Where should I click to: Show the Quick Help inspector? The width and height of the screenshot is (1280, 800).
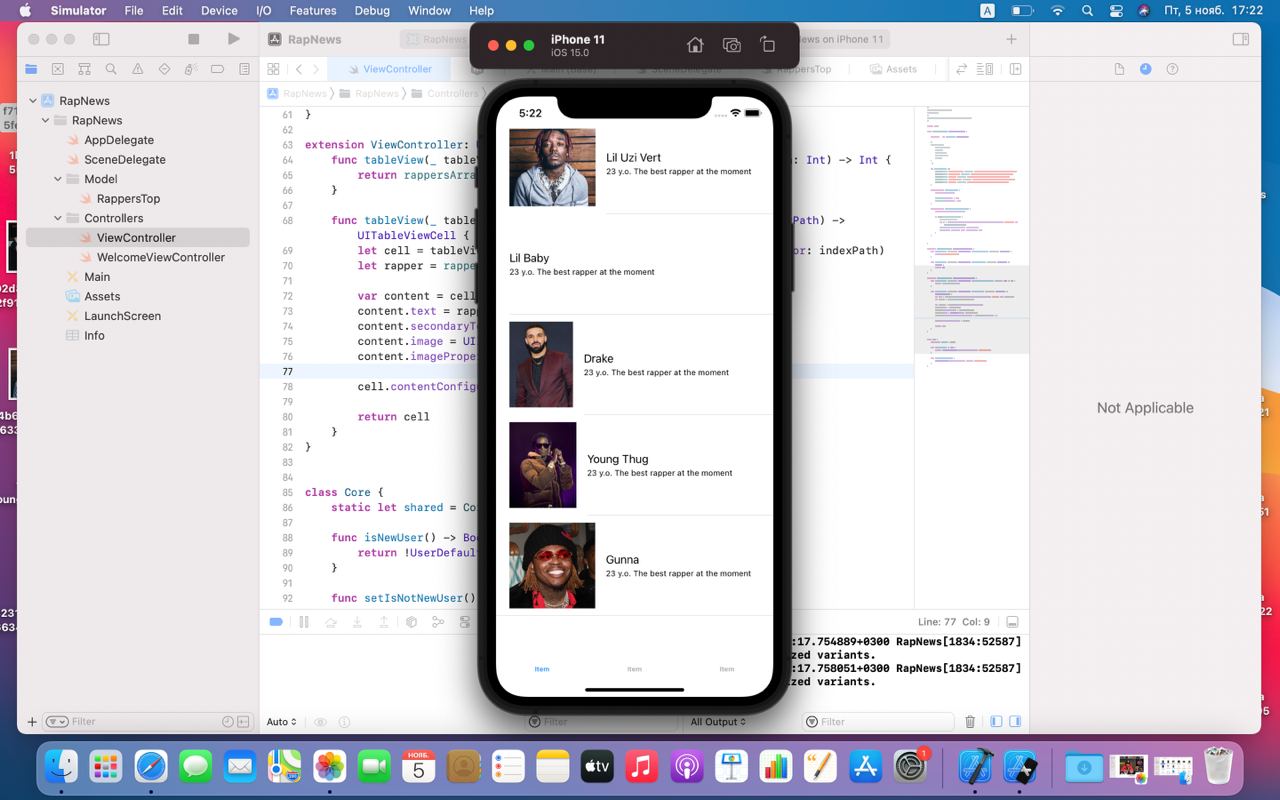click(x=1172, y=69)
